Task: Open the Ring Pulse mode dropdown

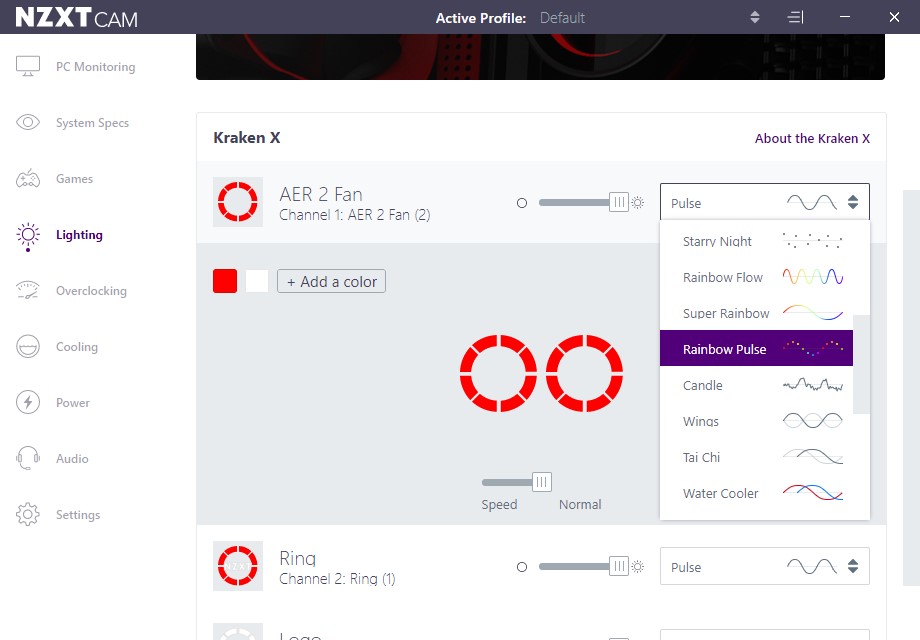Action: click(765, 566)
